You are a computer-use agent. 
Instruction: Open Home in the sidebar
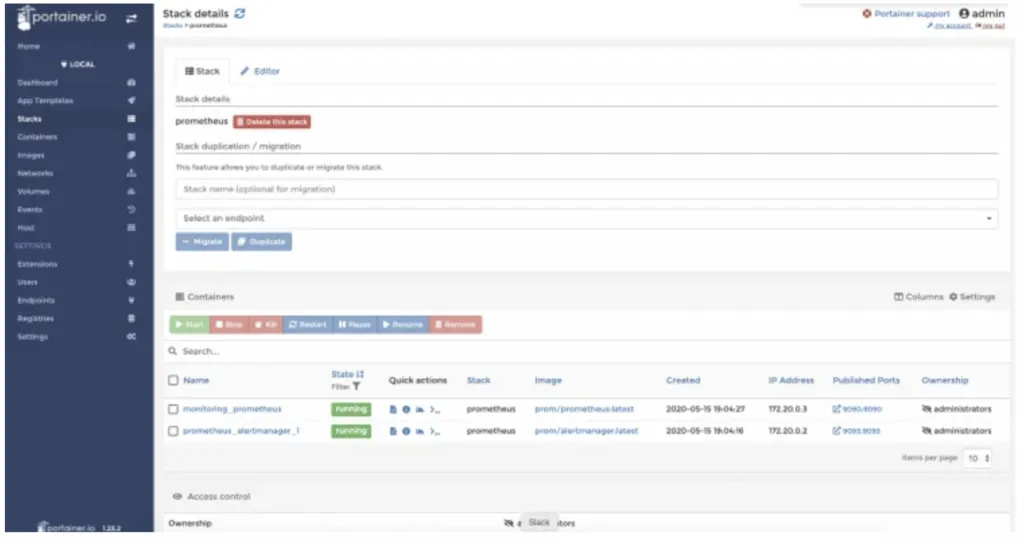click(29, 46)
